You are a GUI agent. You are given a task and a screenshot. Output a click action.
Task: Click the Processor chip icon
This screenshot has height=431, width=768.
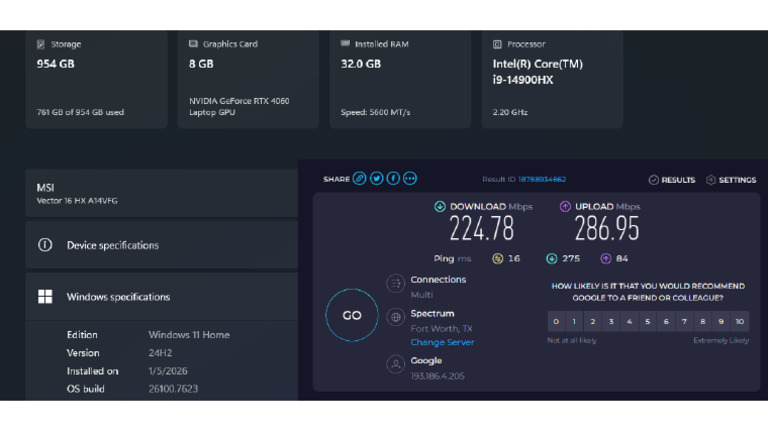[497, 44]
